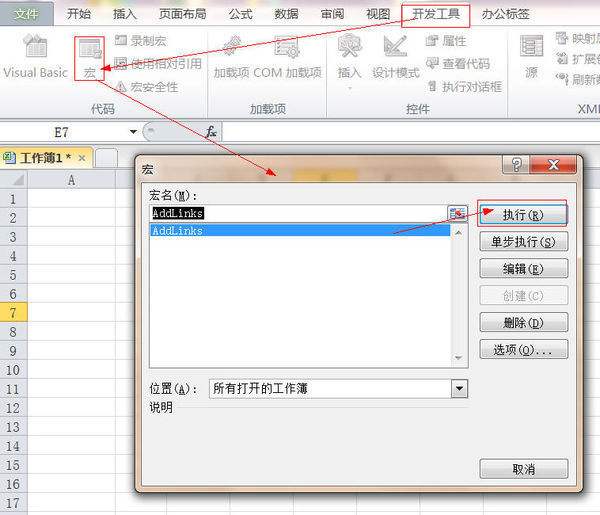Close the 宏 macro dialog
The width and height of the screenshot is (600, 515).
pyautogui.click(x=553, y=165)
